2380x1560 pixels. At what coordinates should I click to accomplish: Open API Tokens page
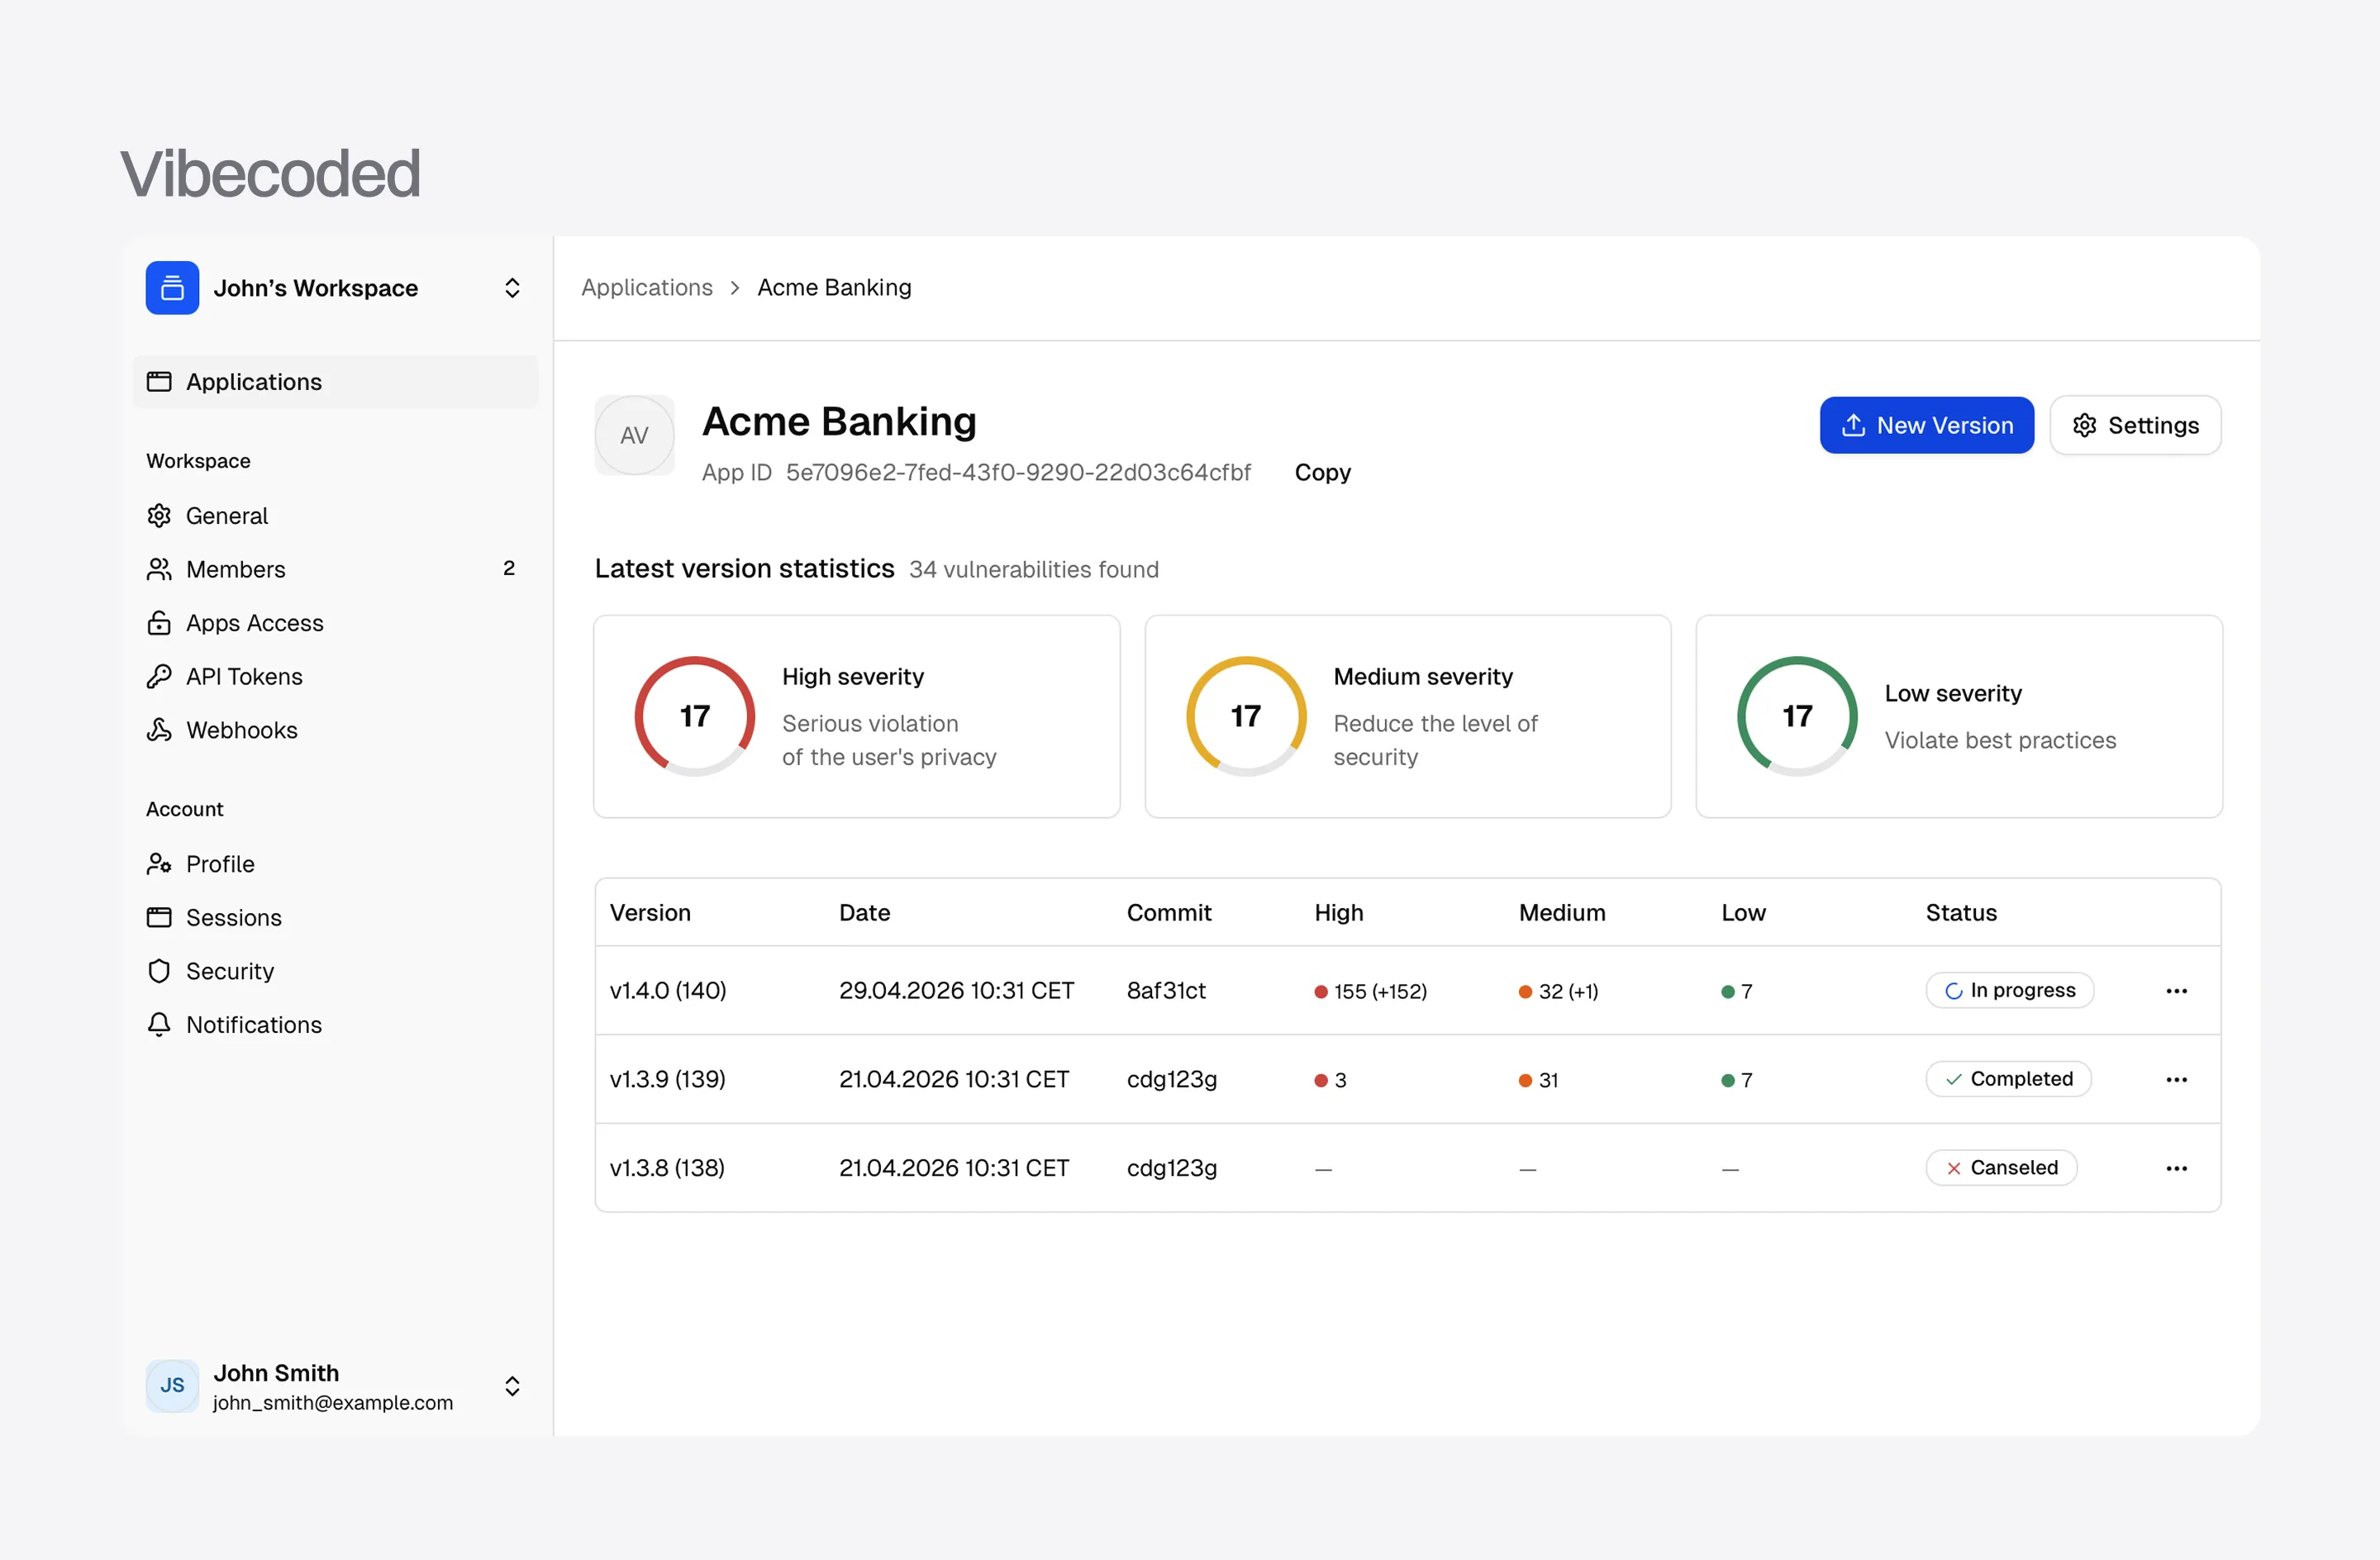pyautogui.click(x=335, y=677)
